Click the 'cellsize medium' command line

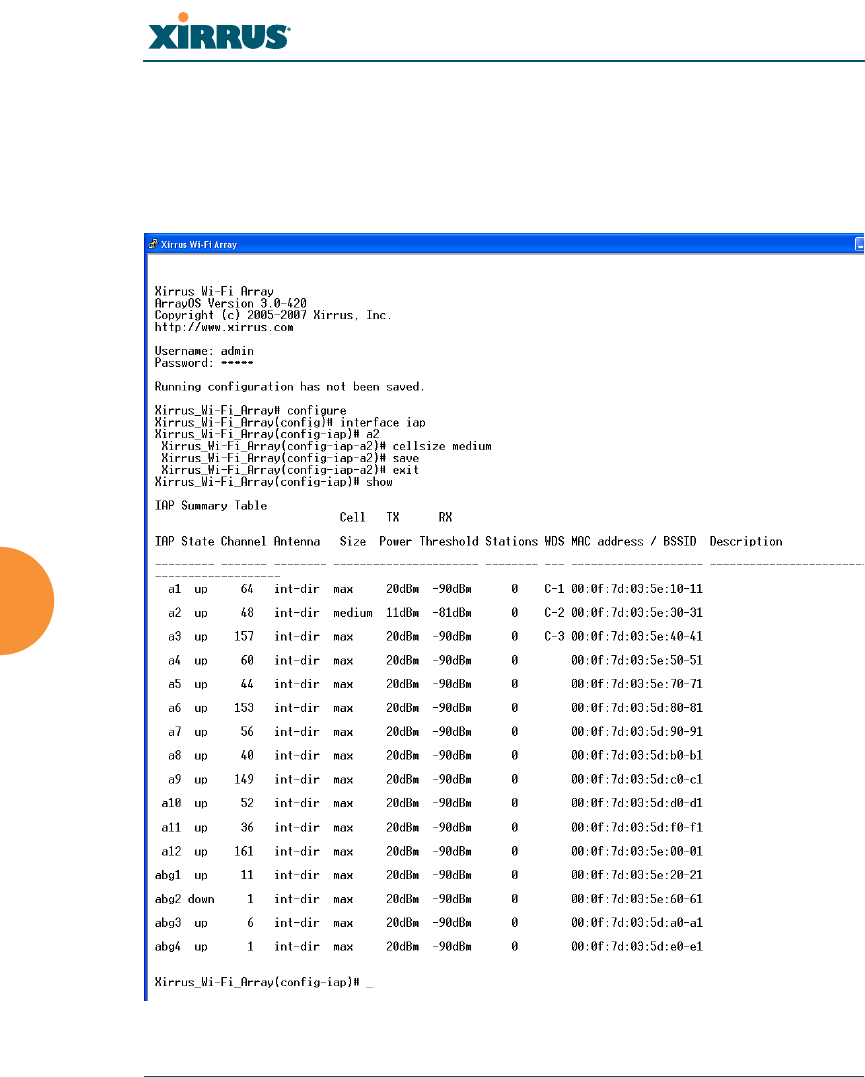click(326, 446)
